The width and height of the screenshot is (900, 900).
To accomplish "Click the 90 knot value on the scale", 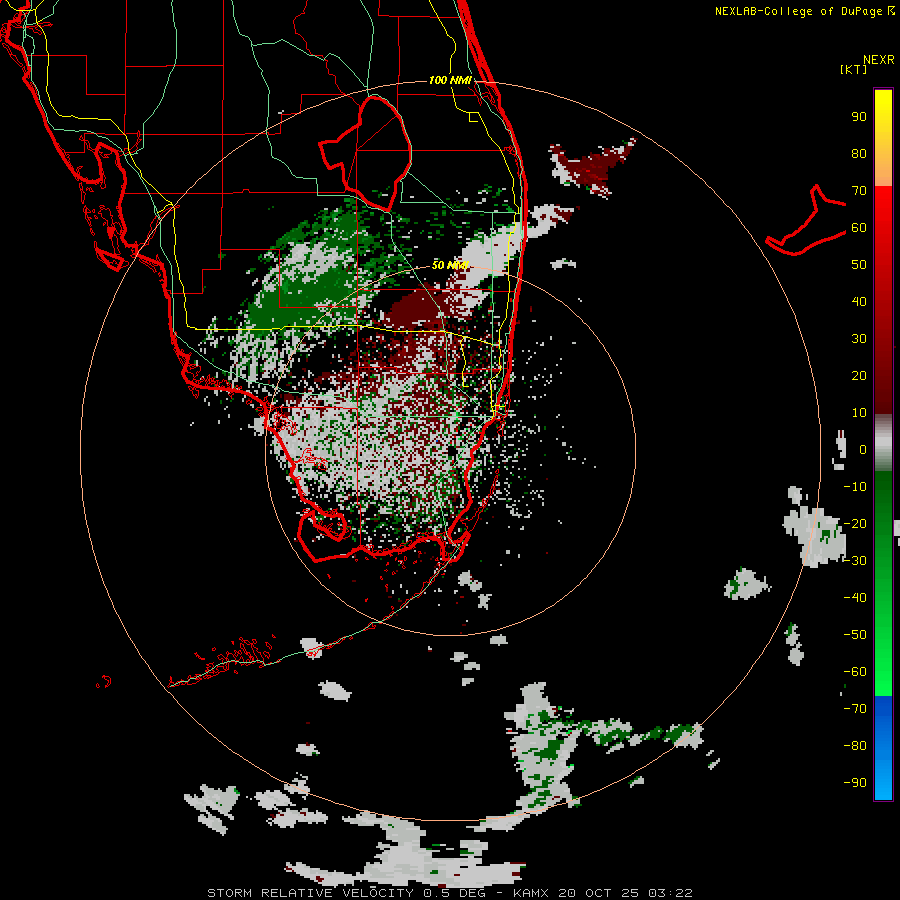I will 859,117.
